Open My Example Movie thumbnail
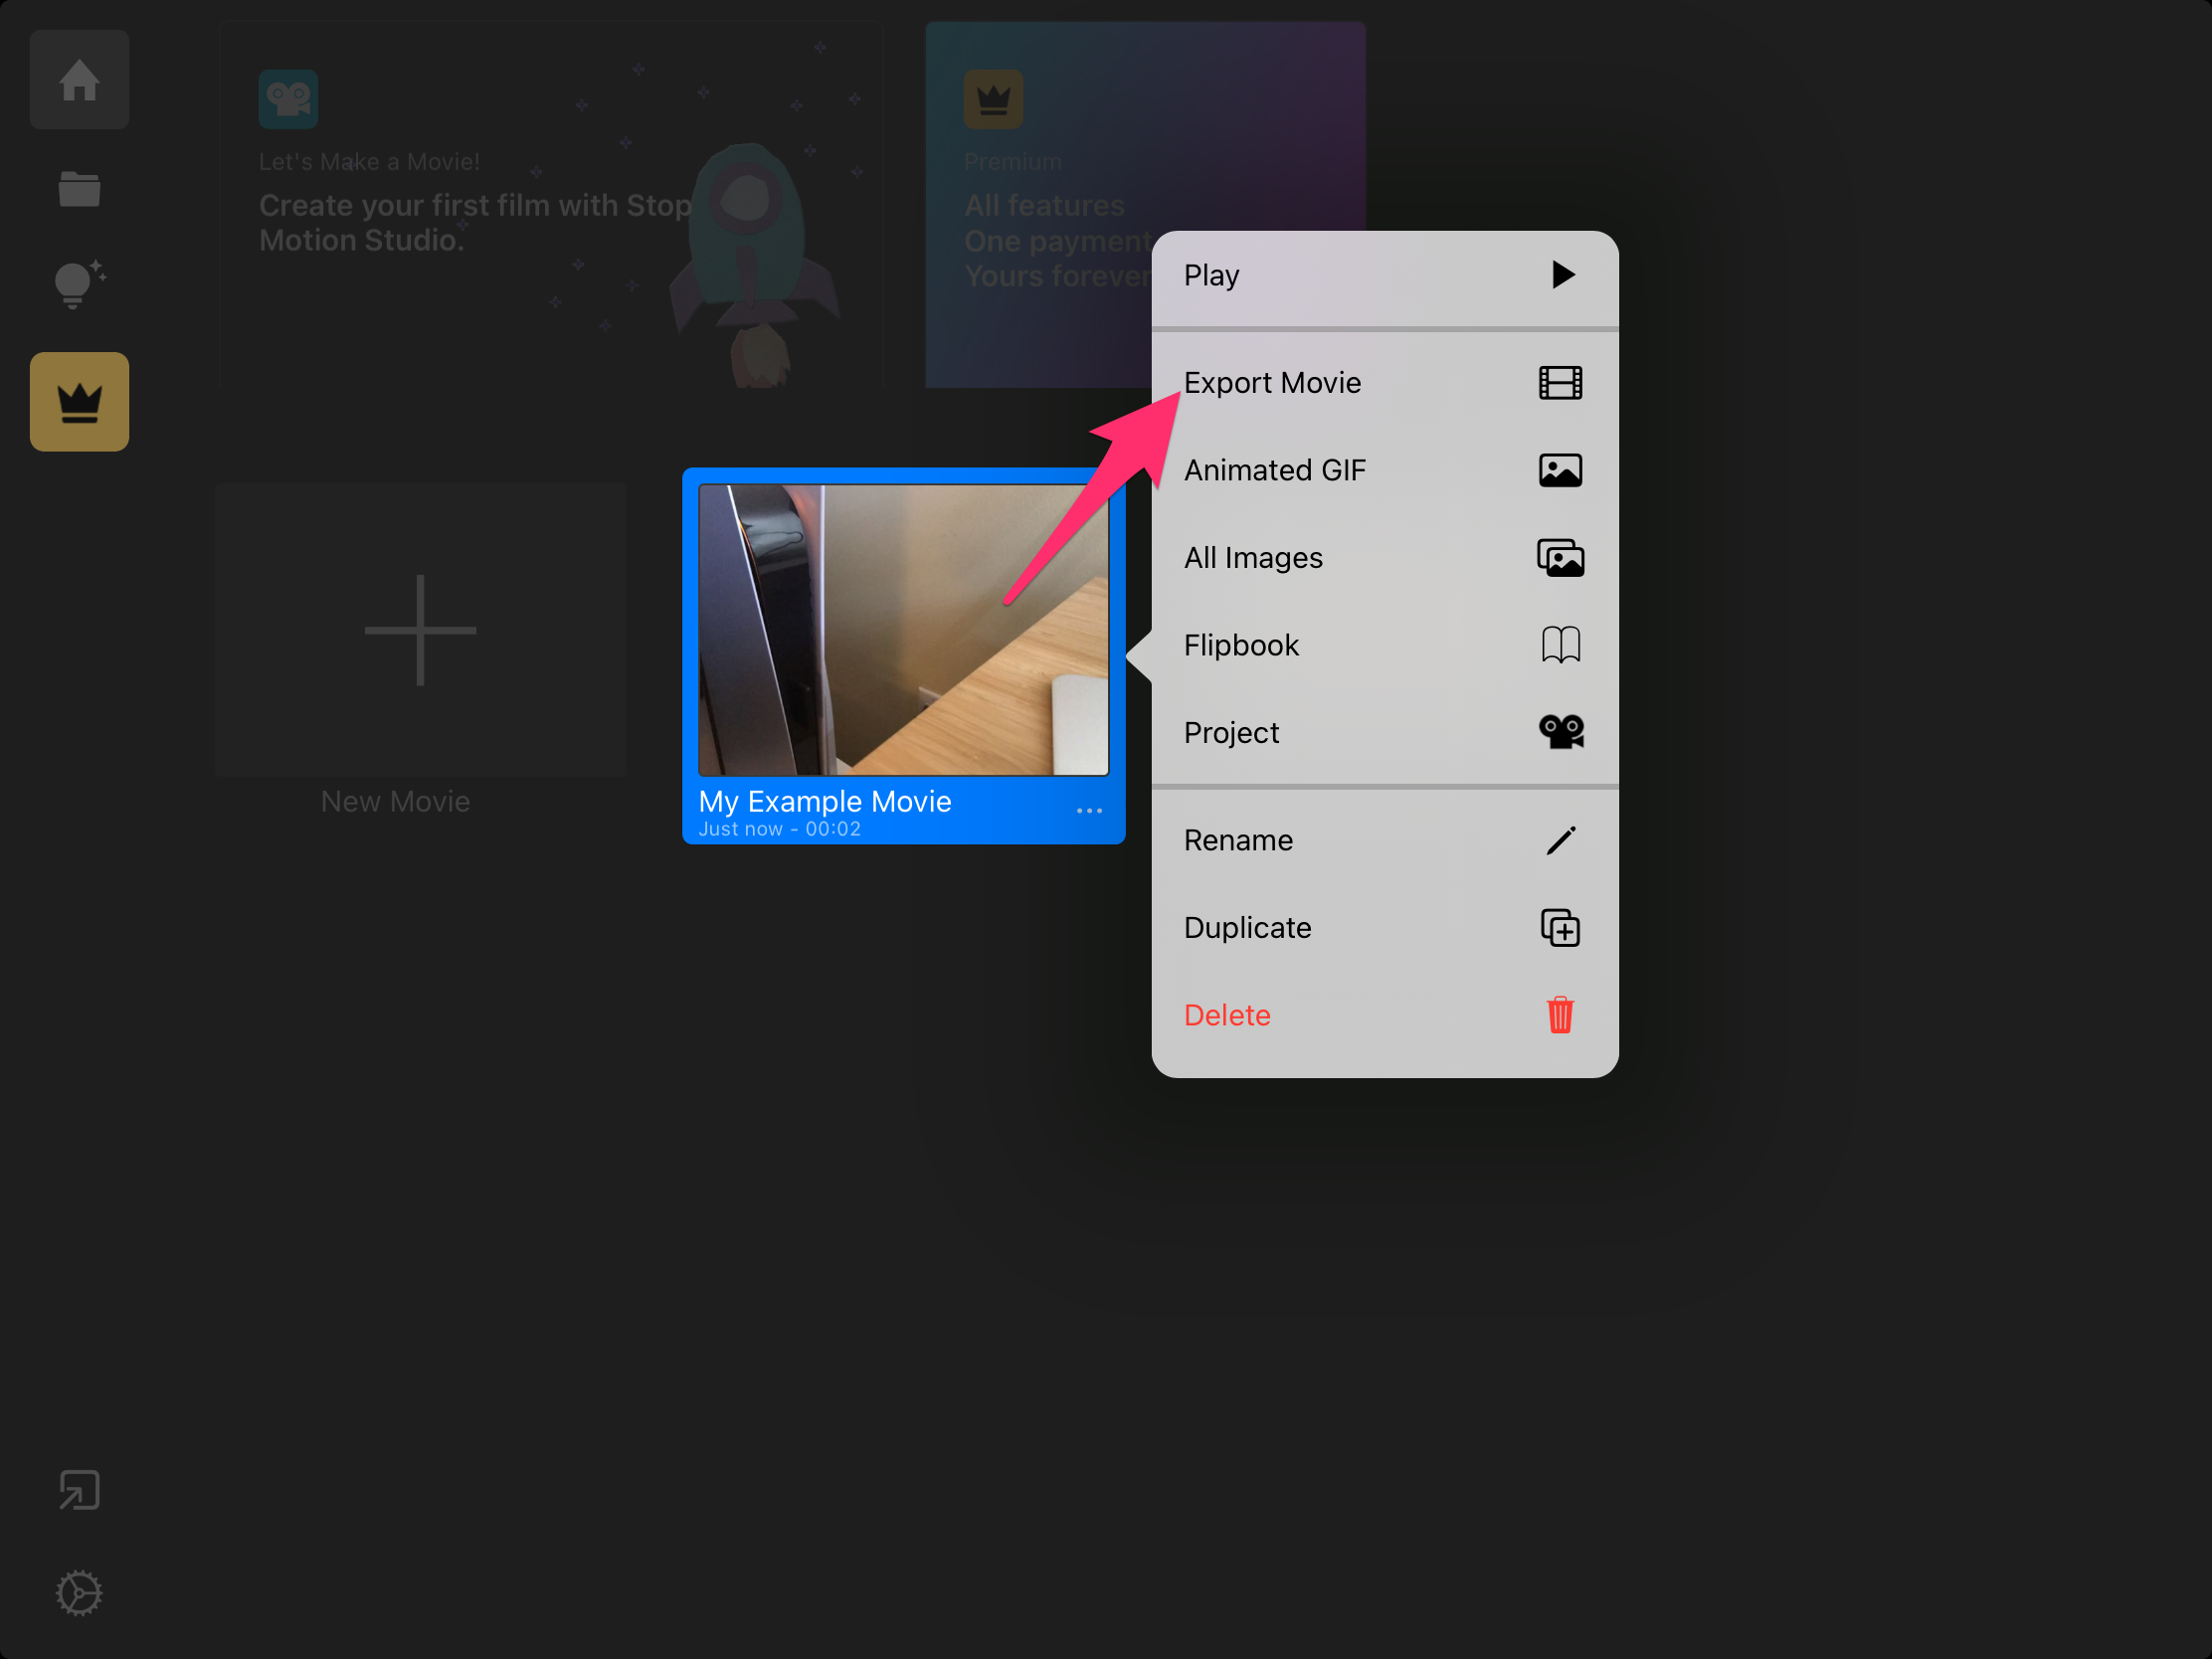The height and width of the screenshot is (1659, 2212). tap(902, 630)
